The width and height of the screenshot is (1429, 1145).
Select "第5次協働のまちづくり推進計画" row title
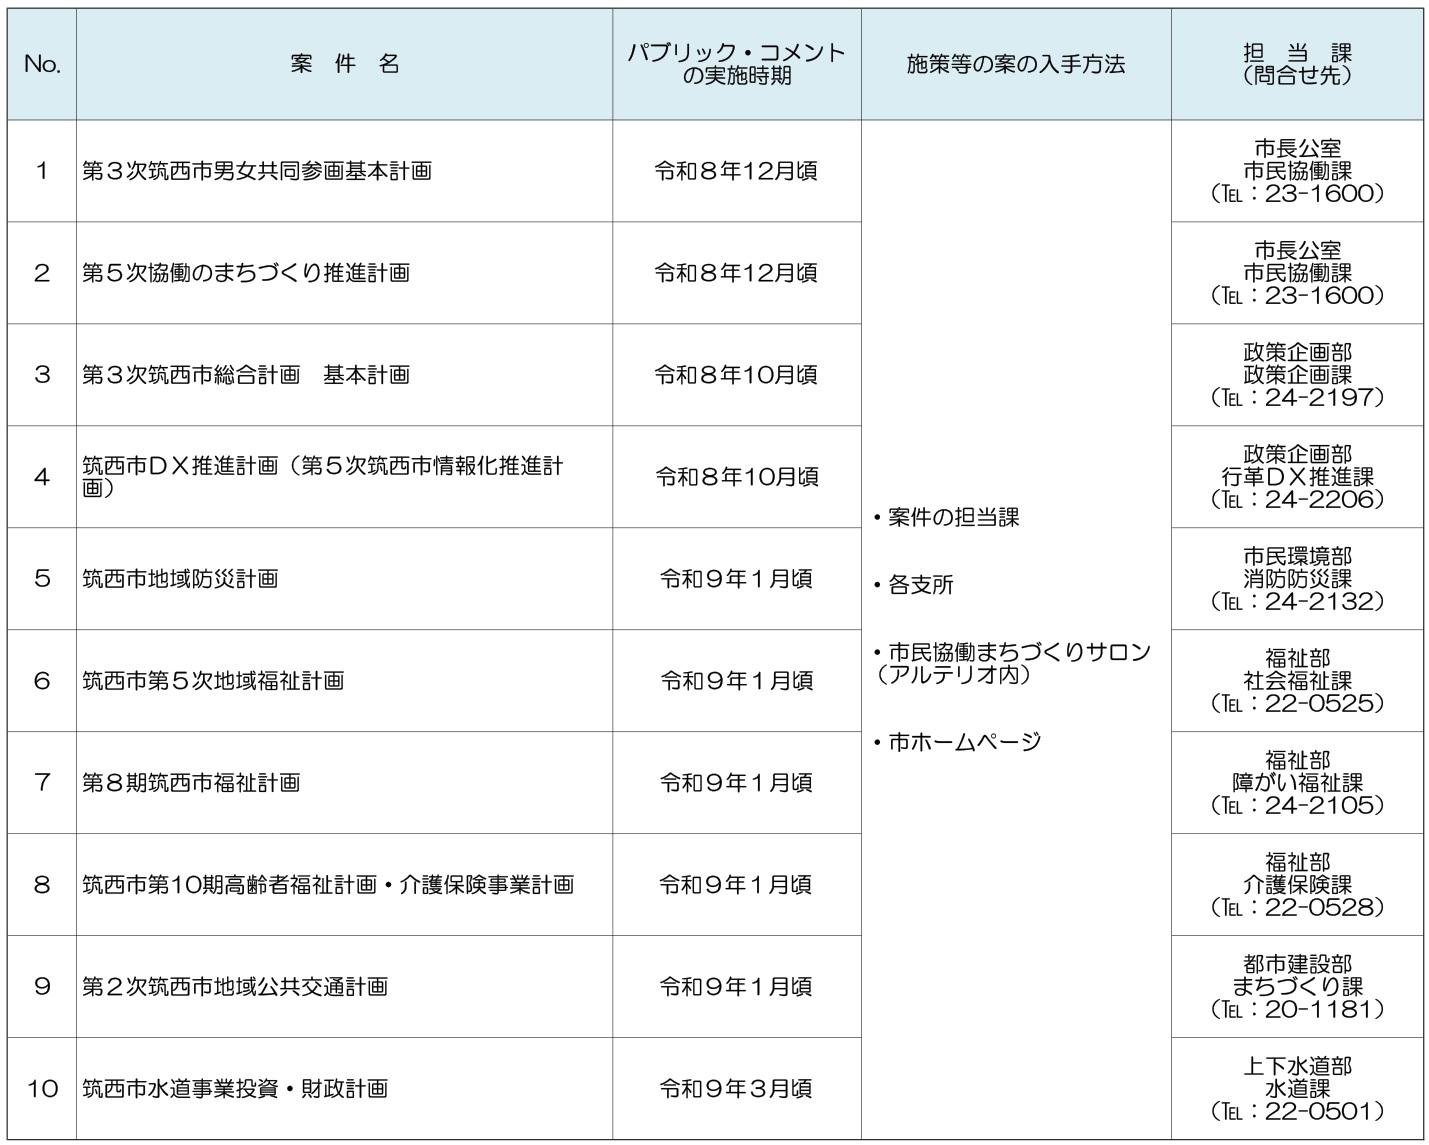(246, 273)
